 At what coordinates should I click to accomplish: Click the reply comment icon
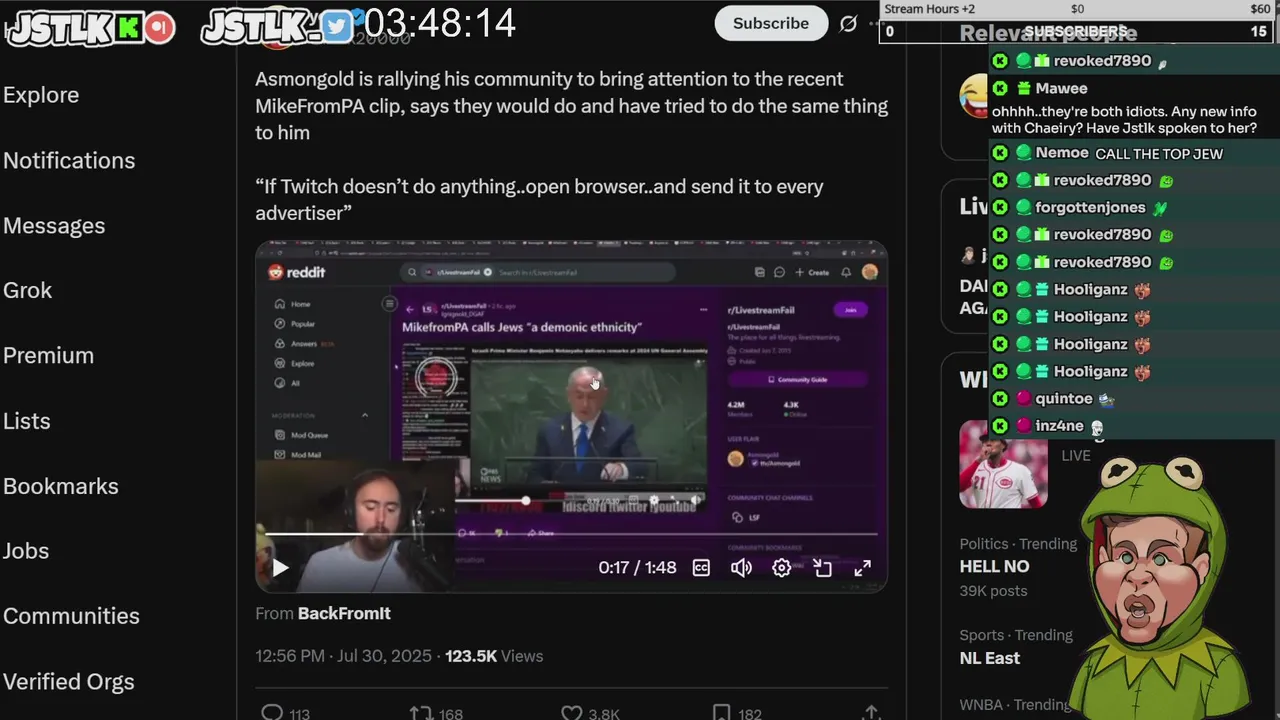[272, 712]
